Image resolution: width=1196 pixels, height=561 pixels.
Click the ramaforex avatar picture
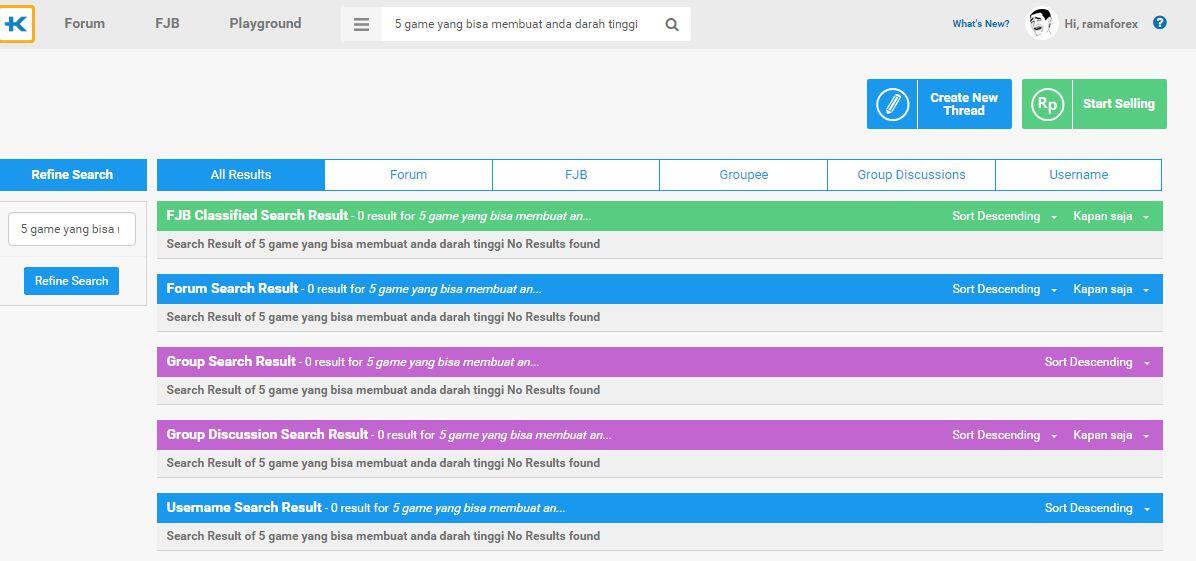coord(1041,24)
